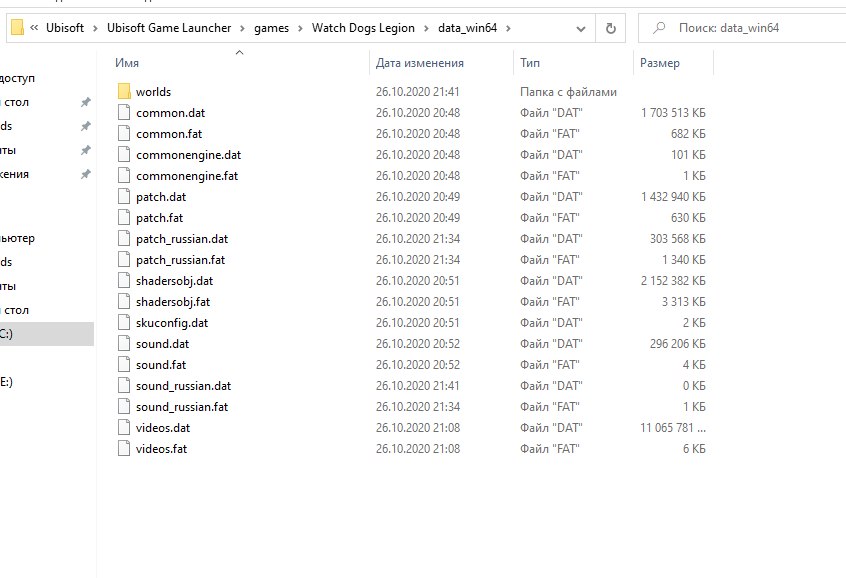Viewport: 846px width, 578px height.
Task: Click the videos.fat file icon
Action: [x=124, y=449]
